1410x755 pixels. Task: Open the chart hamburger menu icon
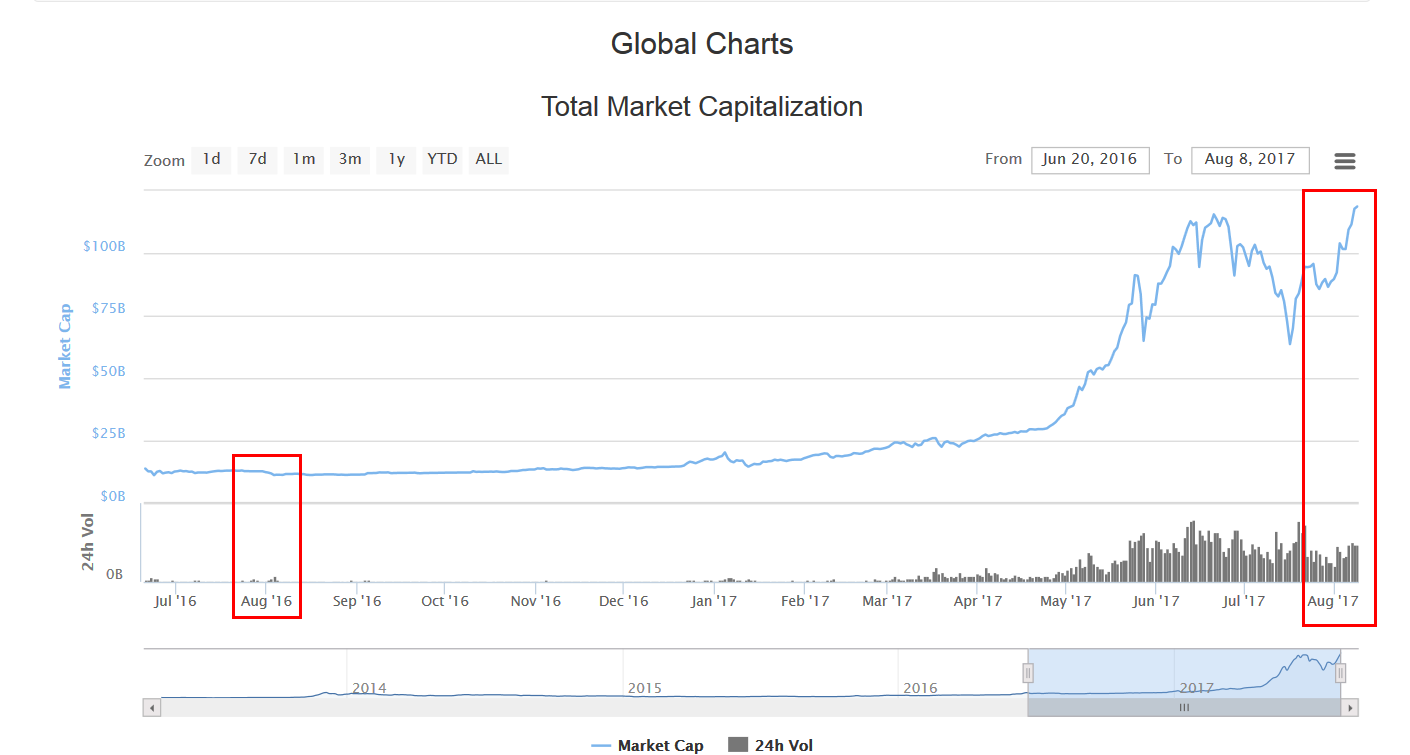click(x=1345, y=161)
